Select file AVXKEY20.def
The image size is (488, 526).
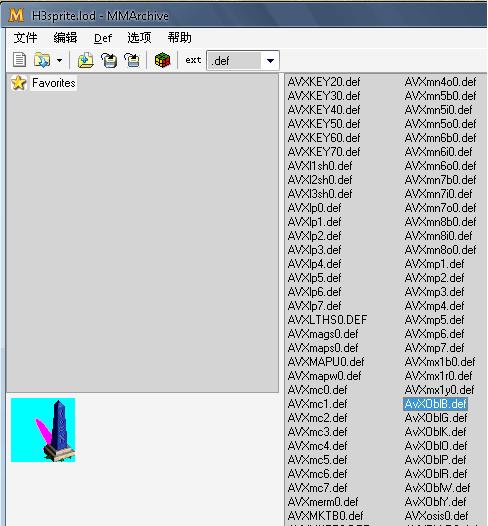point(324,82)
